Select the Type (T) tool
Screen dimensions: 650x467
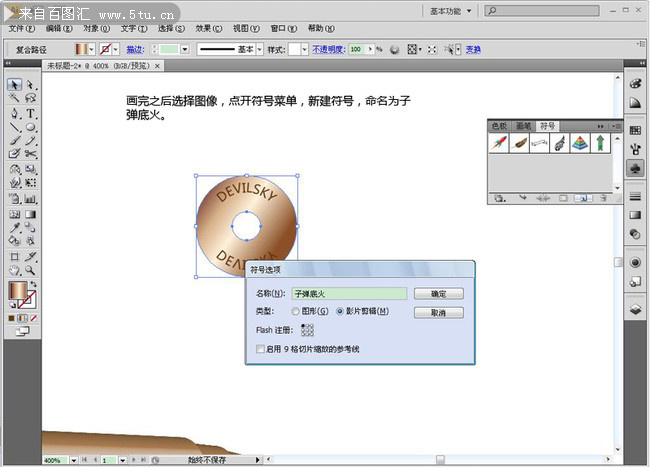coord(30,113)
